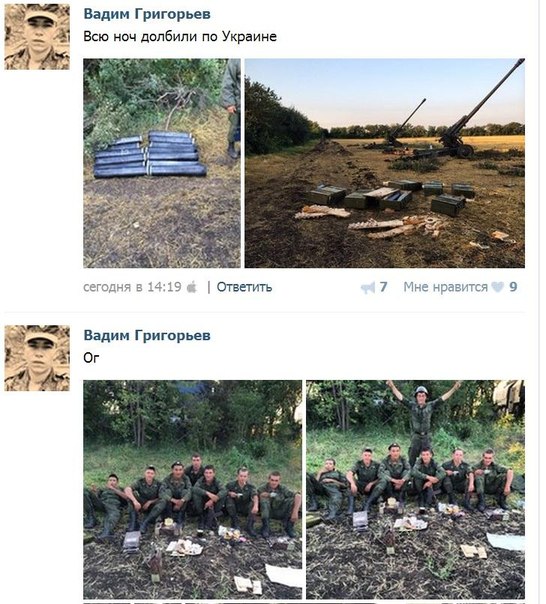Open Вадим Григорьев's name on the first post

(147, 14)
